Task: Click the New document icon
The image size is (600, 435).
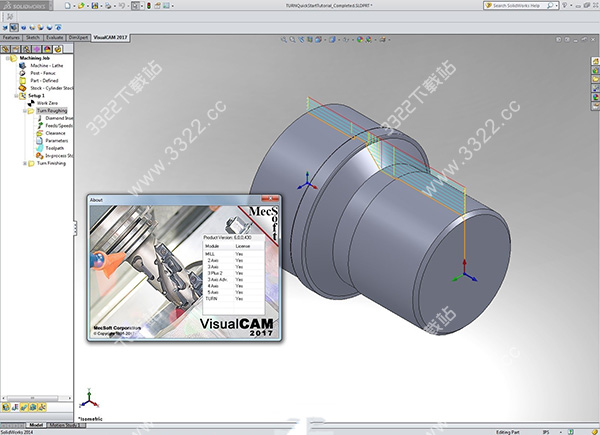Action: click(68, 6)
